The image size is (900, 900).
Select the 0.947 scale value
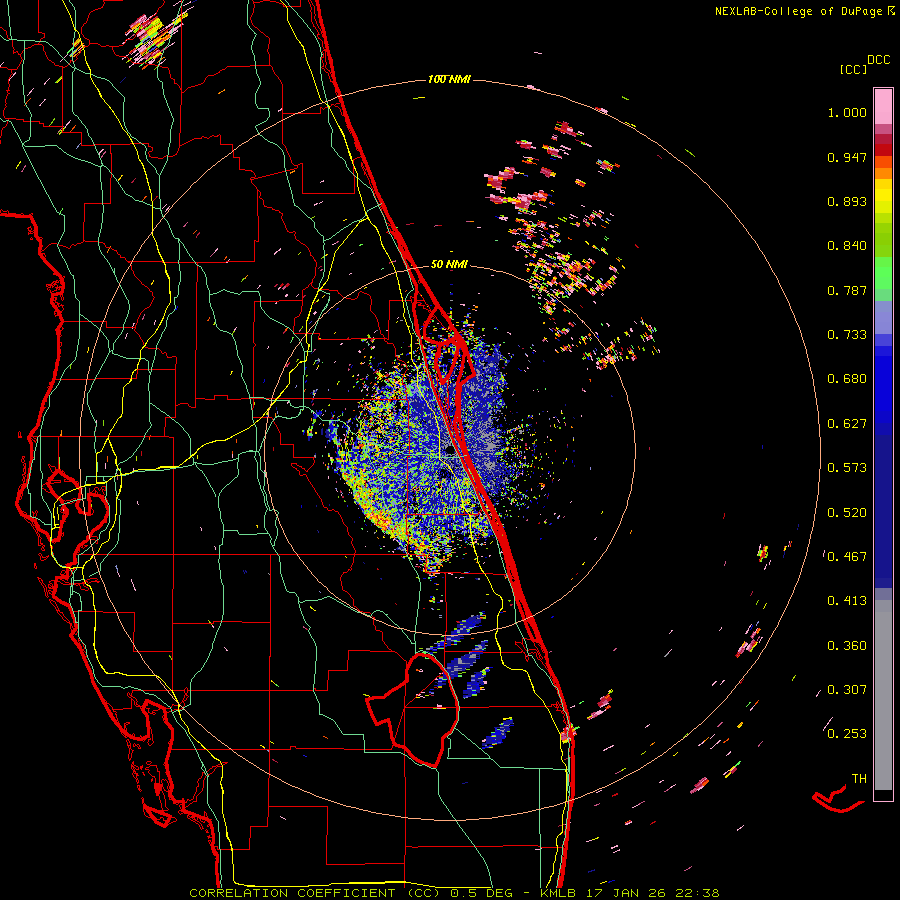click(847, 157)
